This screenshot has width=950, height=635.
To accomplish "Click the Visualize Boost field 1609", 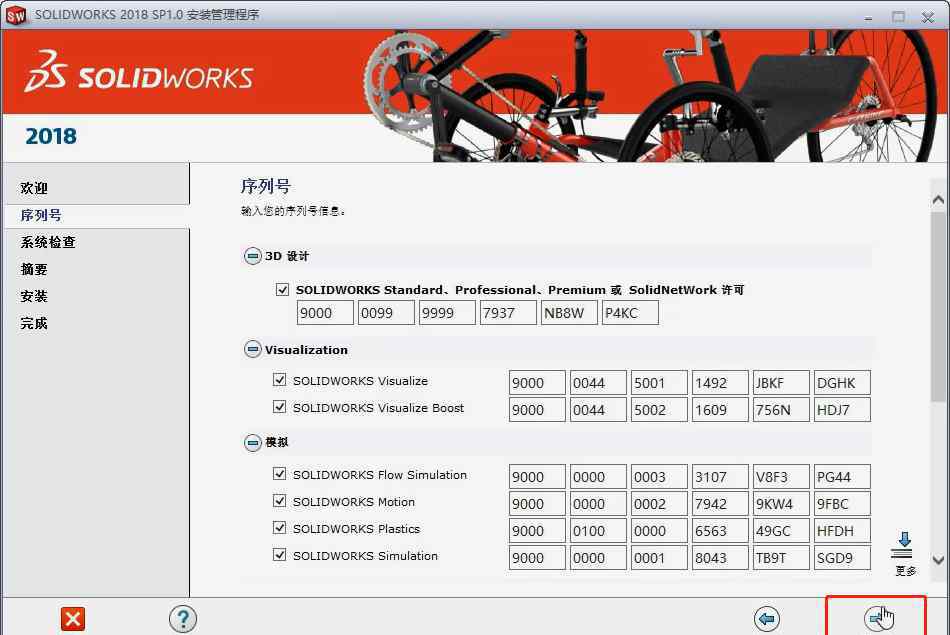I will tap(720, 410).
